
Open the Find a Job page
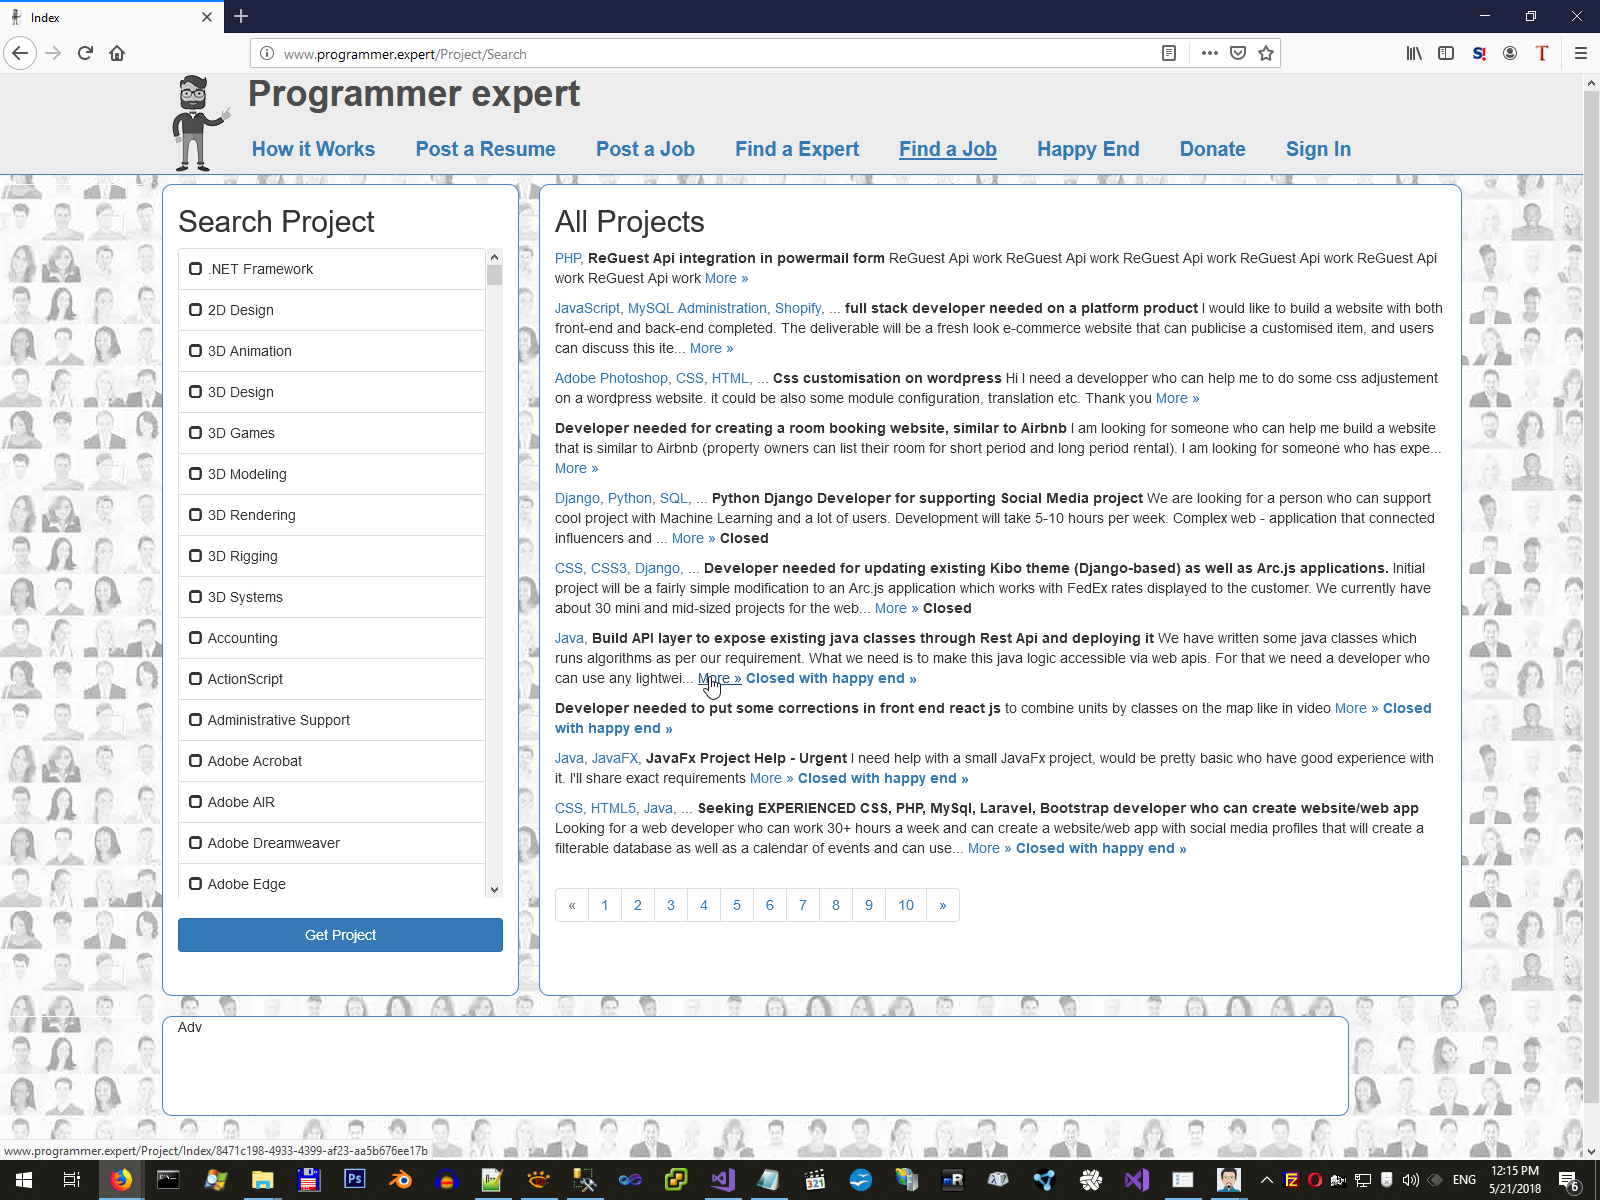click(x=948, y=149)
